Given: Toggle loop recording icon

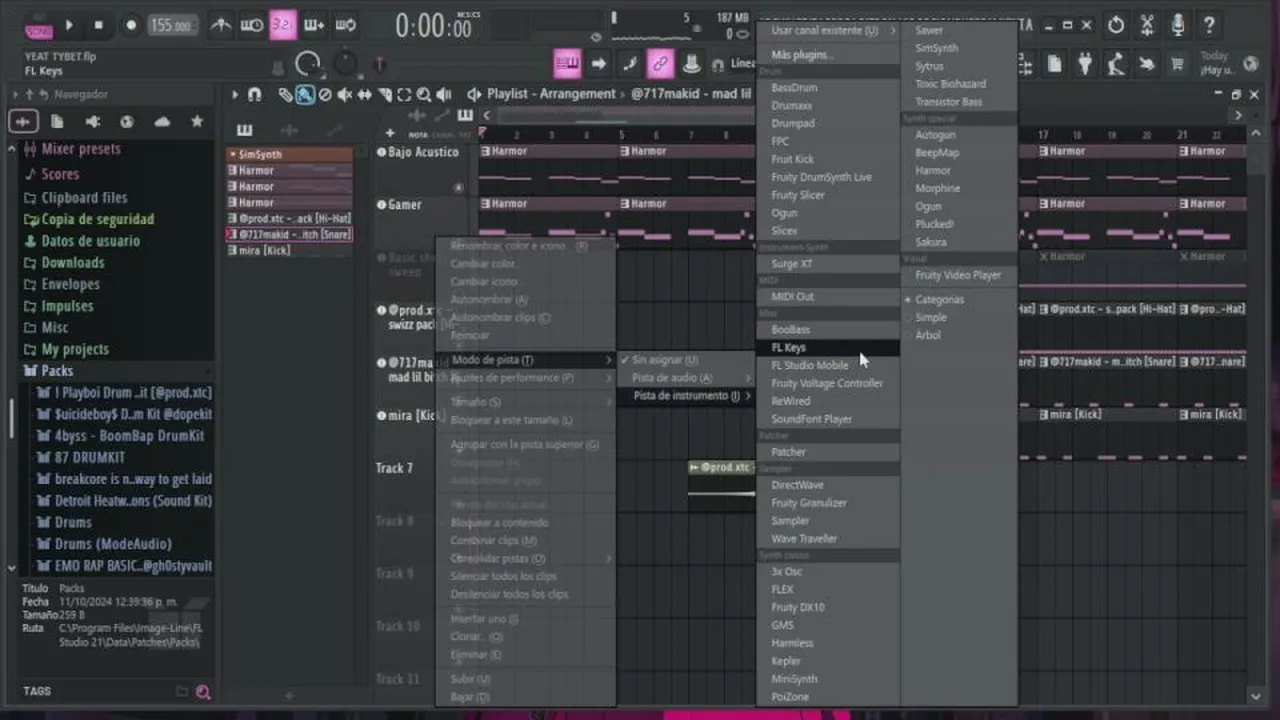Looking at the screenshot, I should (x=346, y=25).
